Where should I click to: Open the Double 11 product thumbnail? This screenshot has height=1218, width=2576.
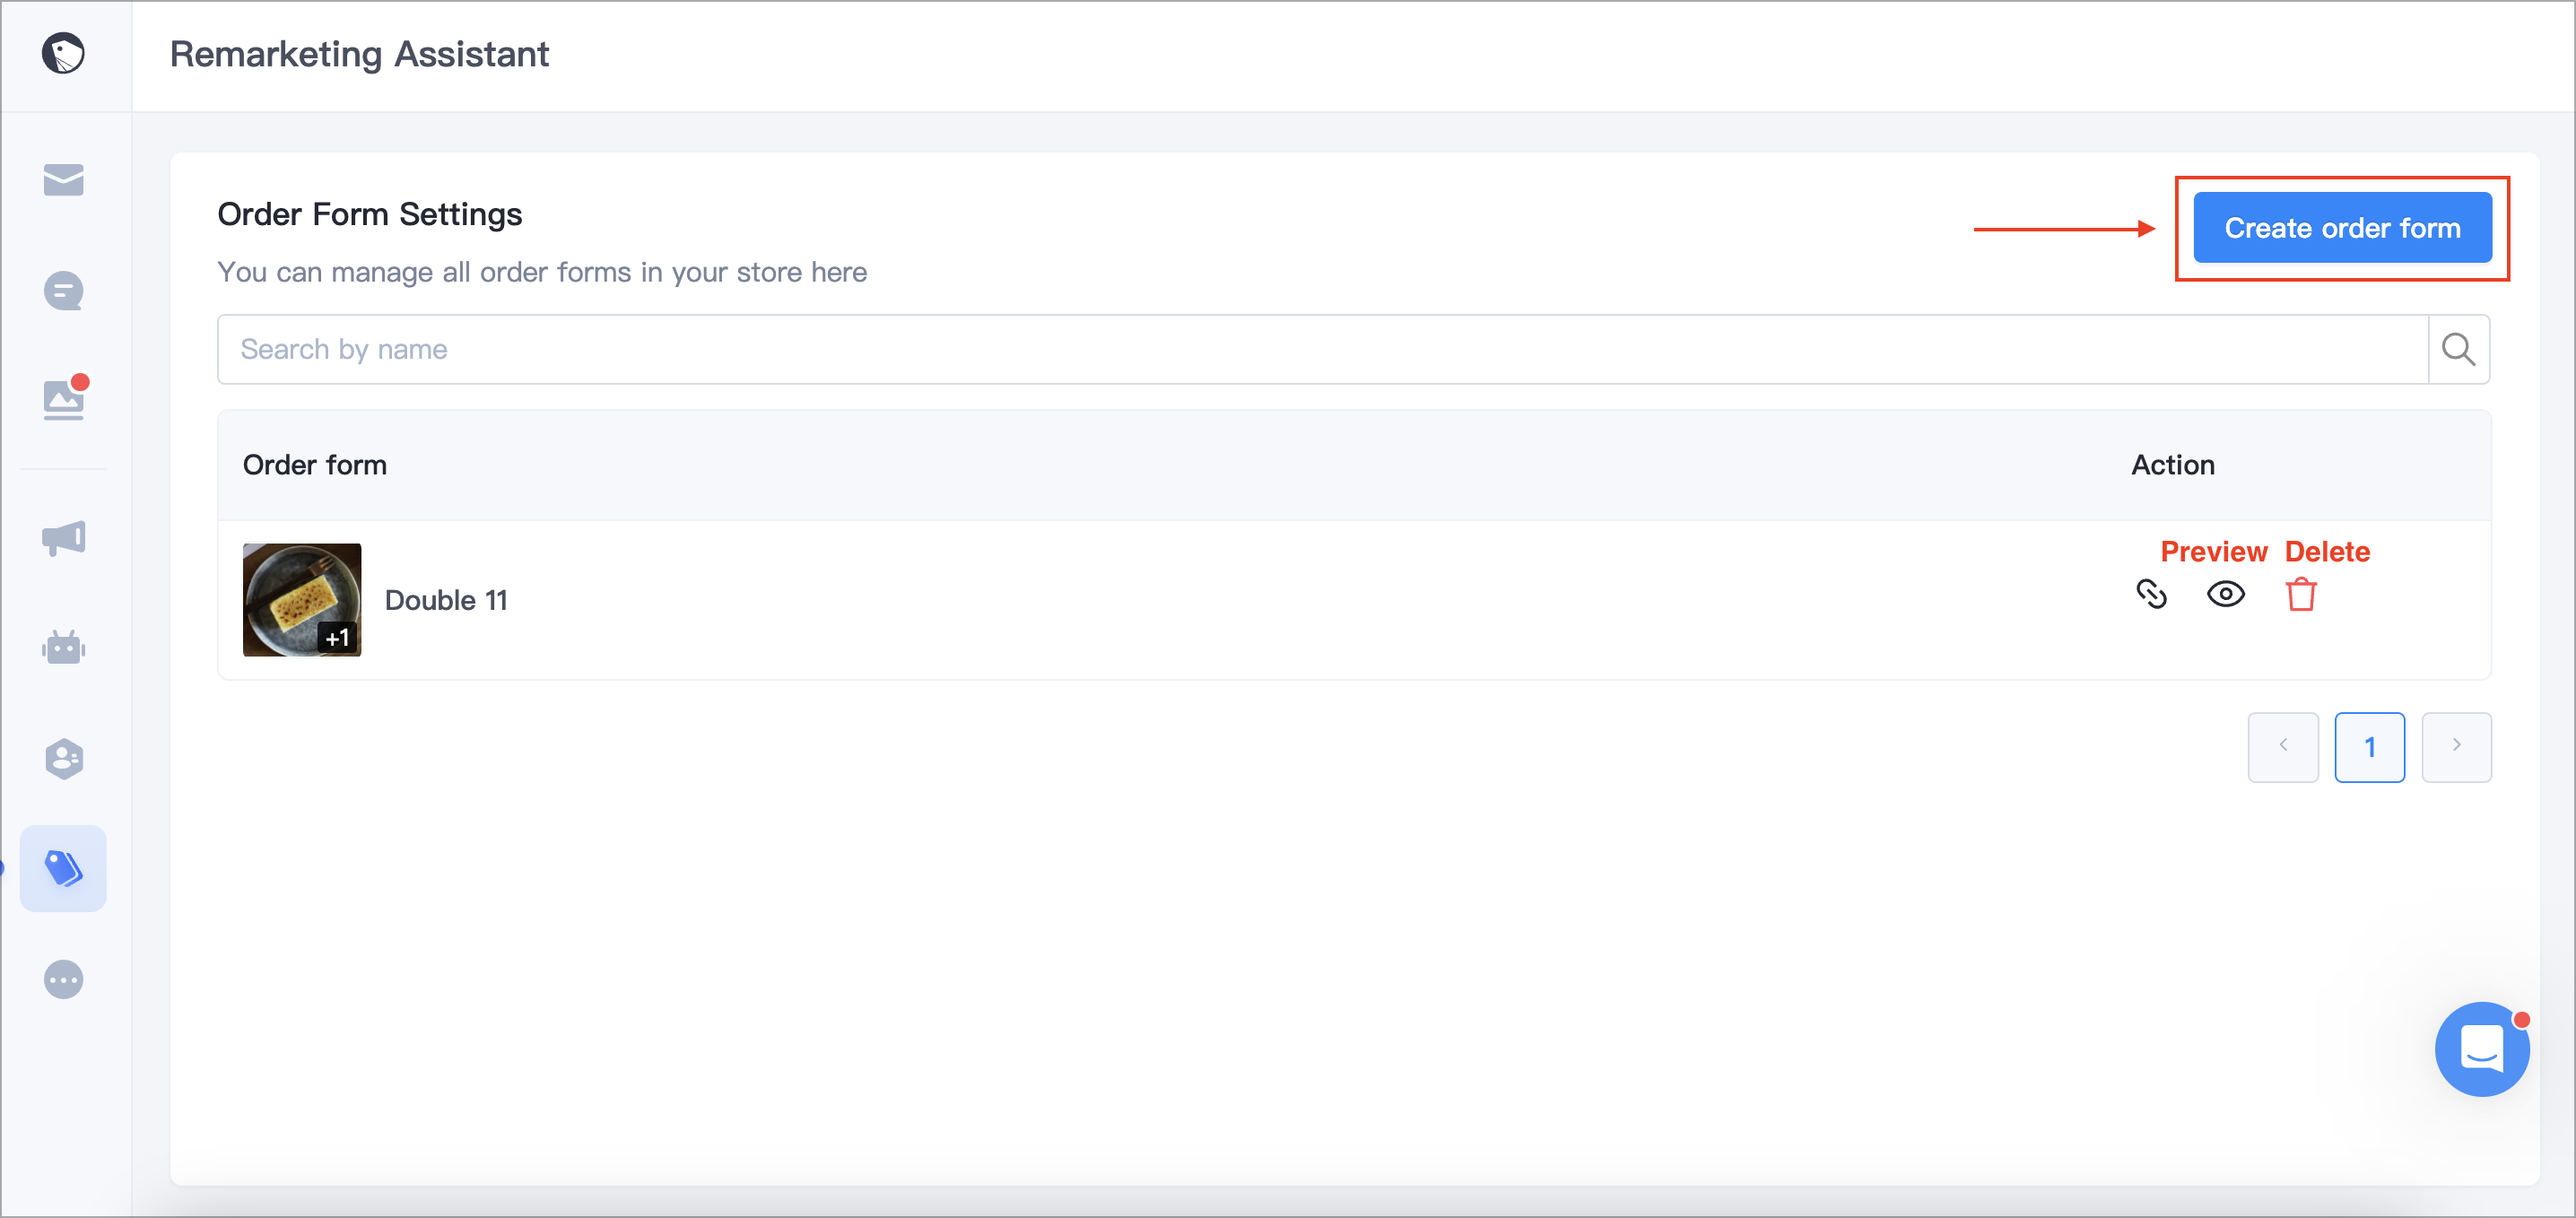coord(302,600)
